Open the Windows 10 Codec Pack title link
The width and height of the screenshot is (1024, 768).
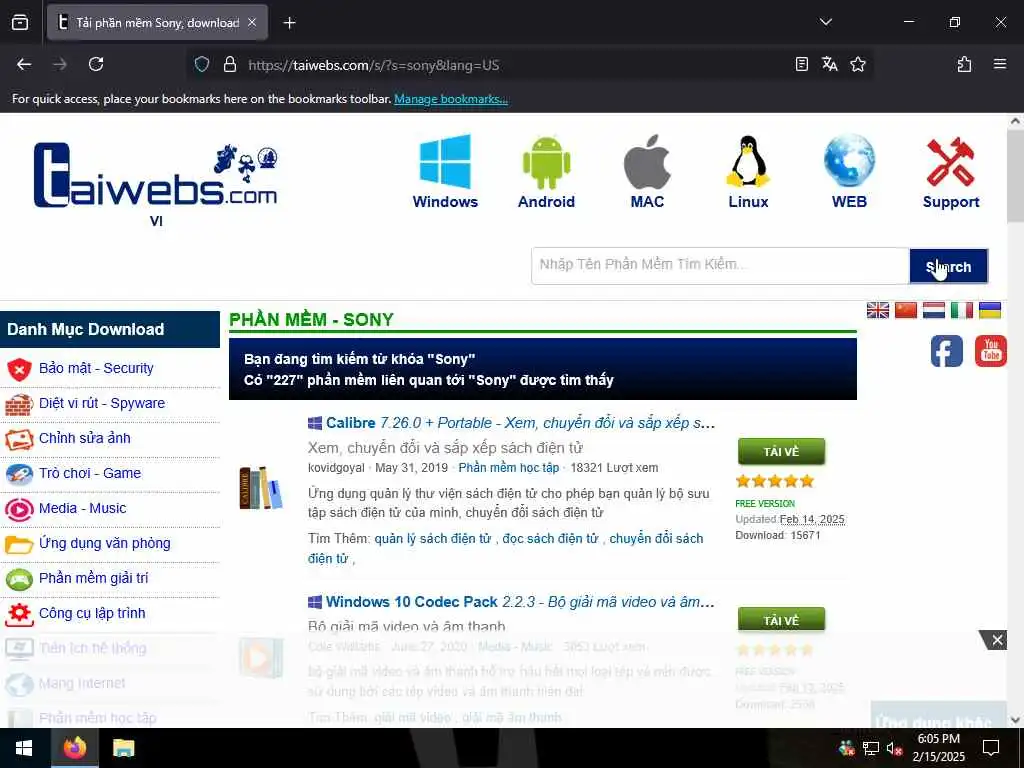pos(520,602)
